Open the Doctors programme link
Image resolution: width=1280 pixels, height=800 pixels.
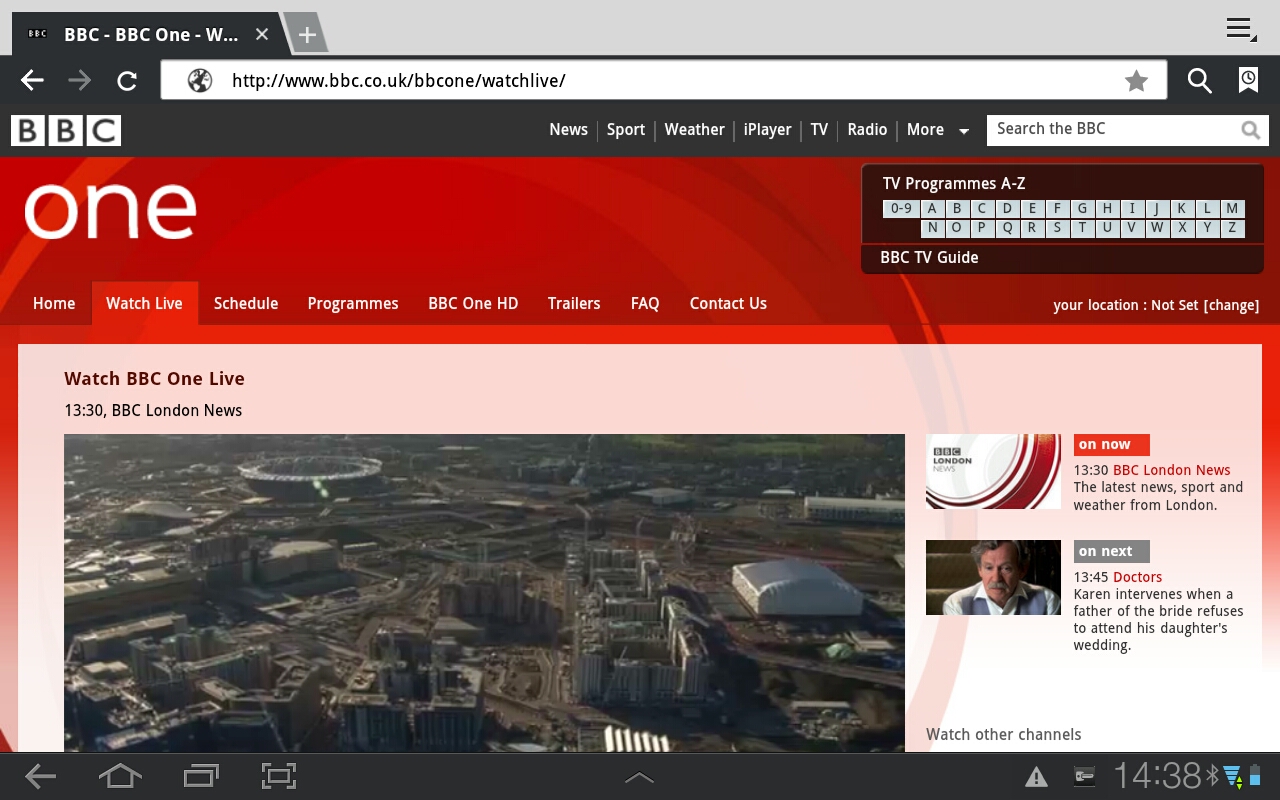(1137, 577)
